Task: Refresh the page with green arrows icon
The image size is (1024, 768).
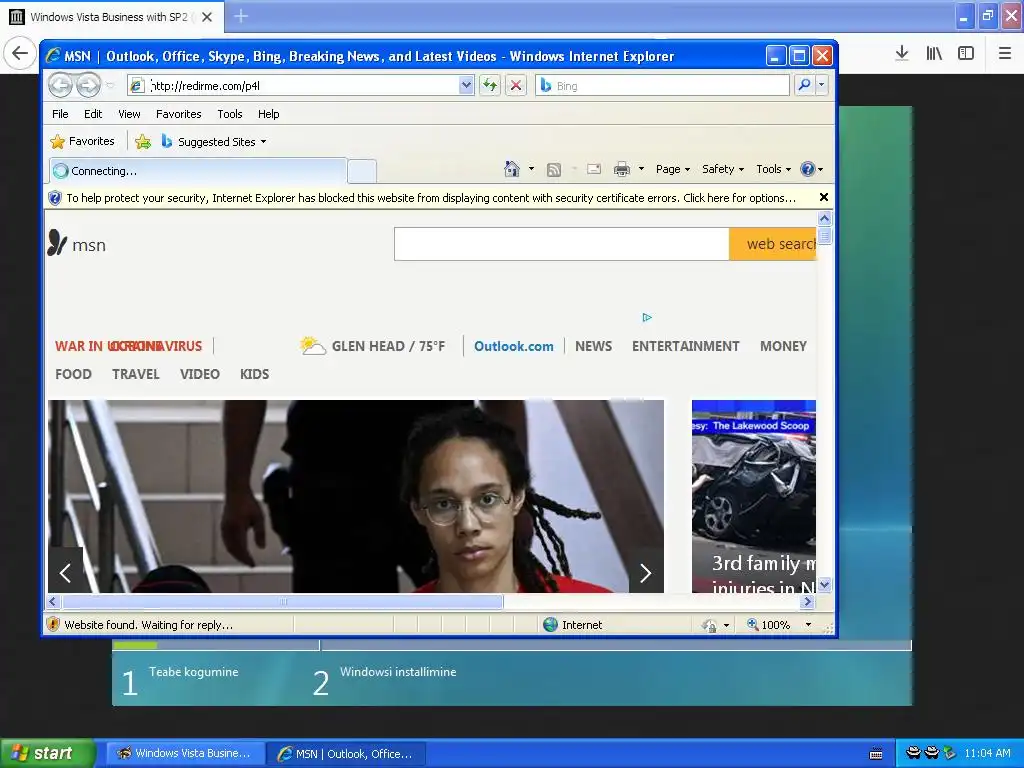Action: (490, 85)
